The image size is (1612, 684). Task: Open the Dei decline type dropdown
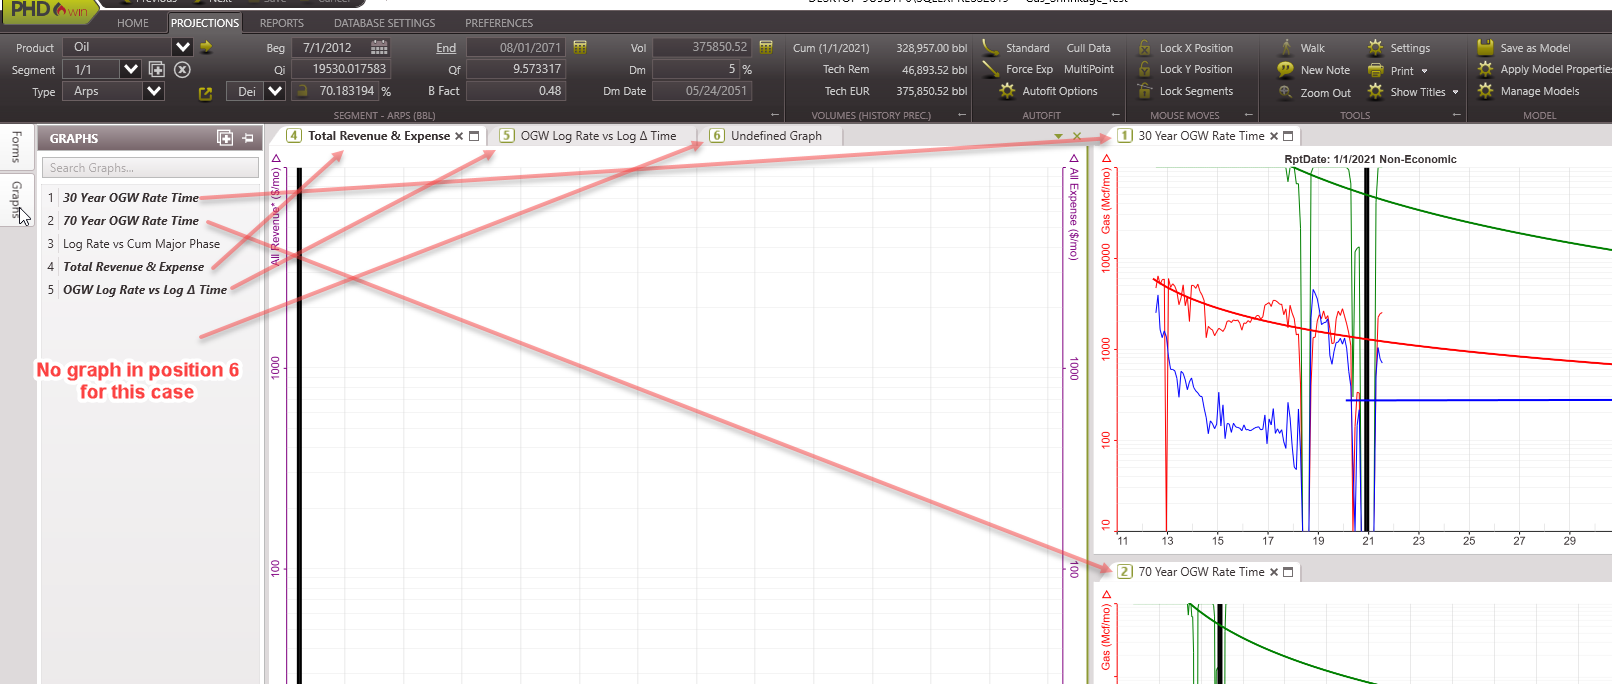[275, 91]
